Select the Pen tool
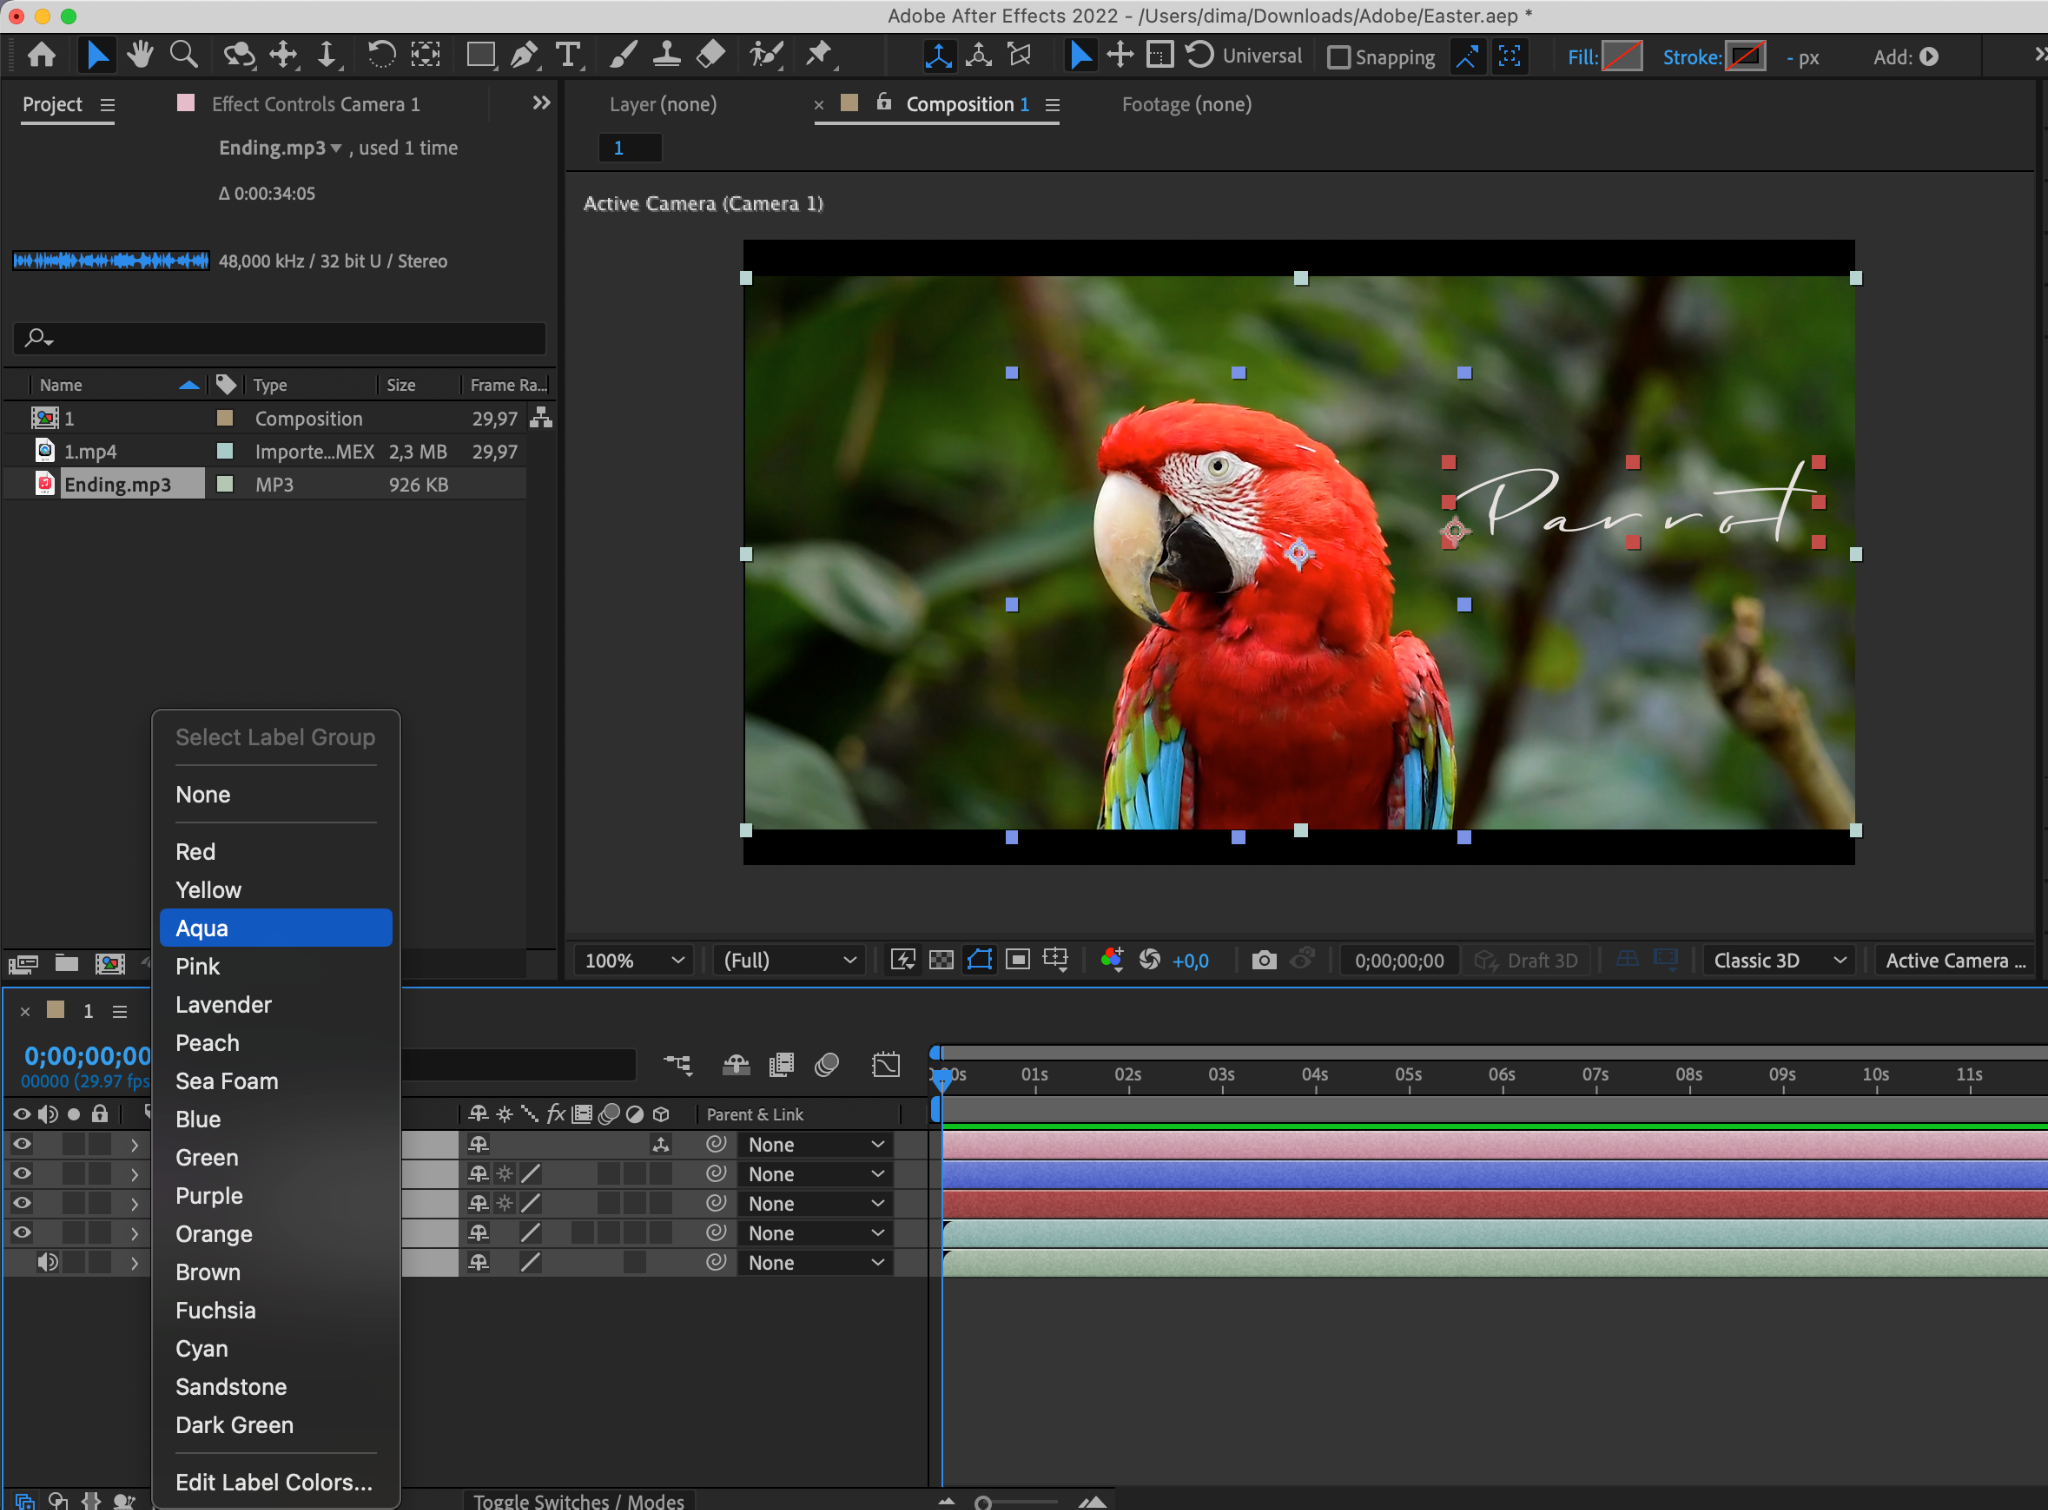Screen dimensions: 2048x1510 (x=524, y=55)
